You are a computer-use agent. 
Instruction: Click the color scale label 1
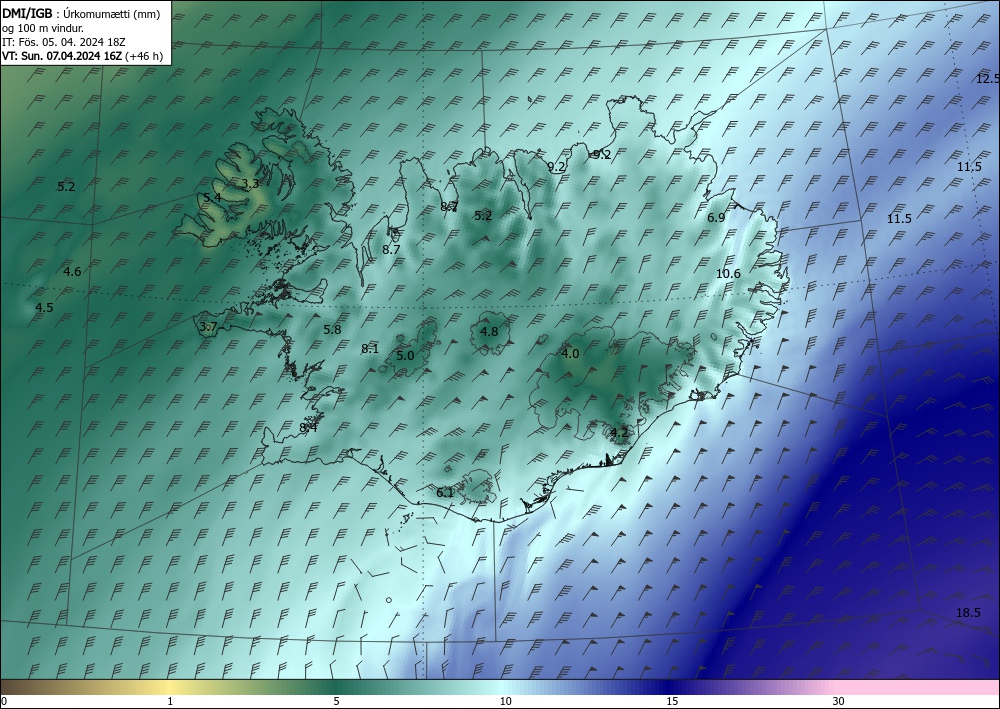(x=170, y=701)
